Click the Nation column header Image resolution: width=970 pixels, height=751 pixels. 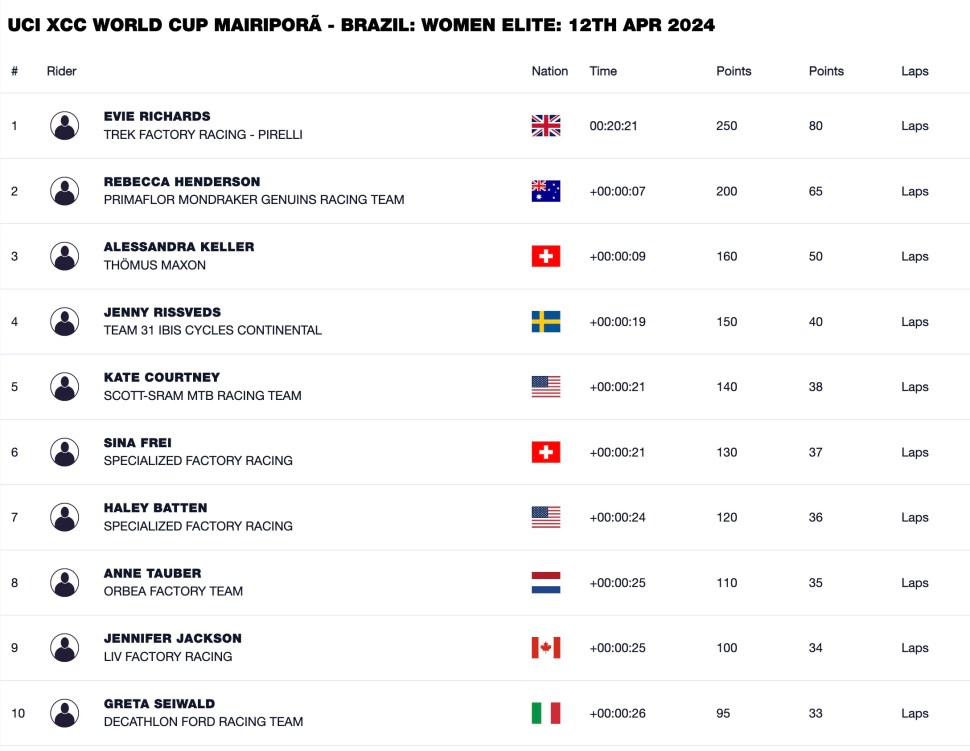pyautogui.click(x=550, y=71)
